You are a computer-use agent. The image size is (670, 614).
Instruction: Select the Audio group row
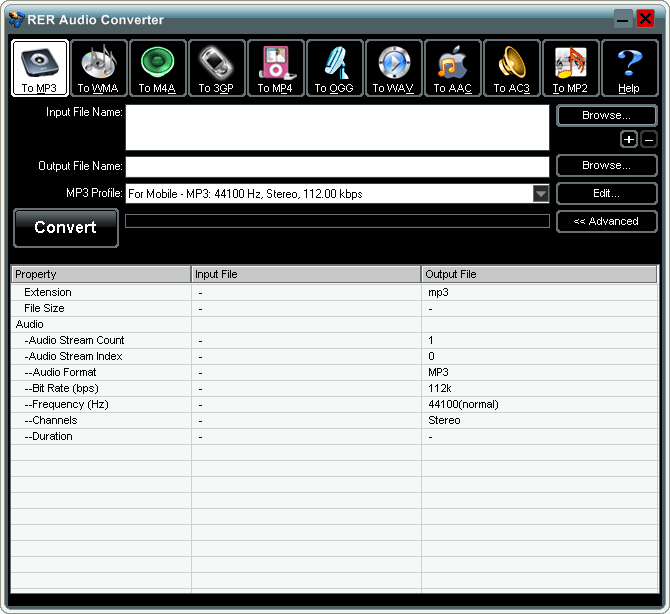pyautogui.click(x=334, y=324)
